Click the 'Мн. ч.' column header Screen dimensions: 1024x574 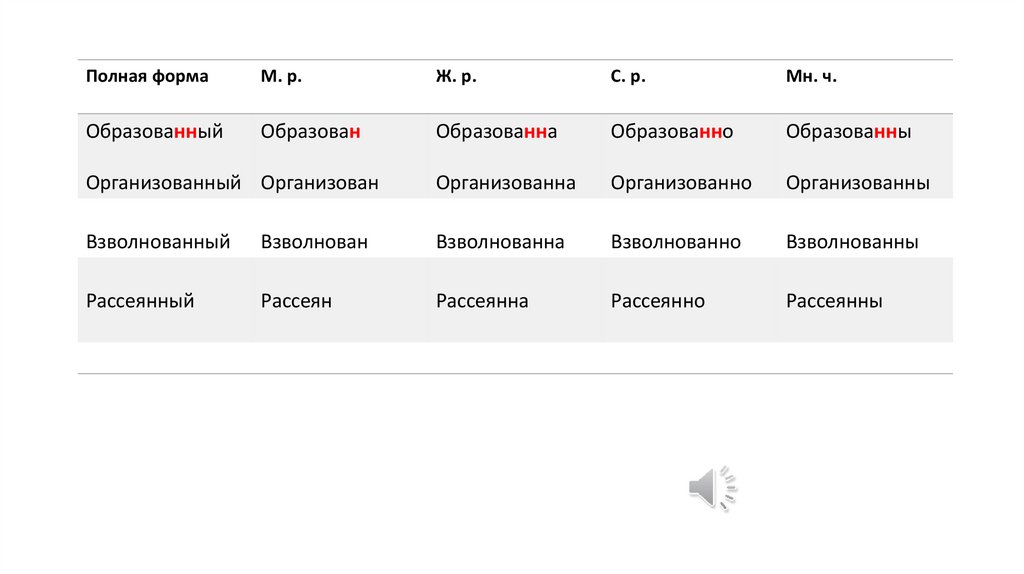pyautogui.click(x=811, y=77)
